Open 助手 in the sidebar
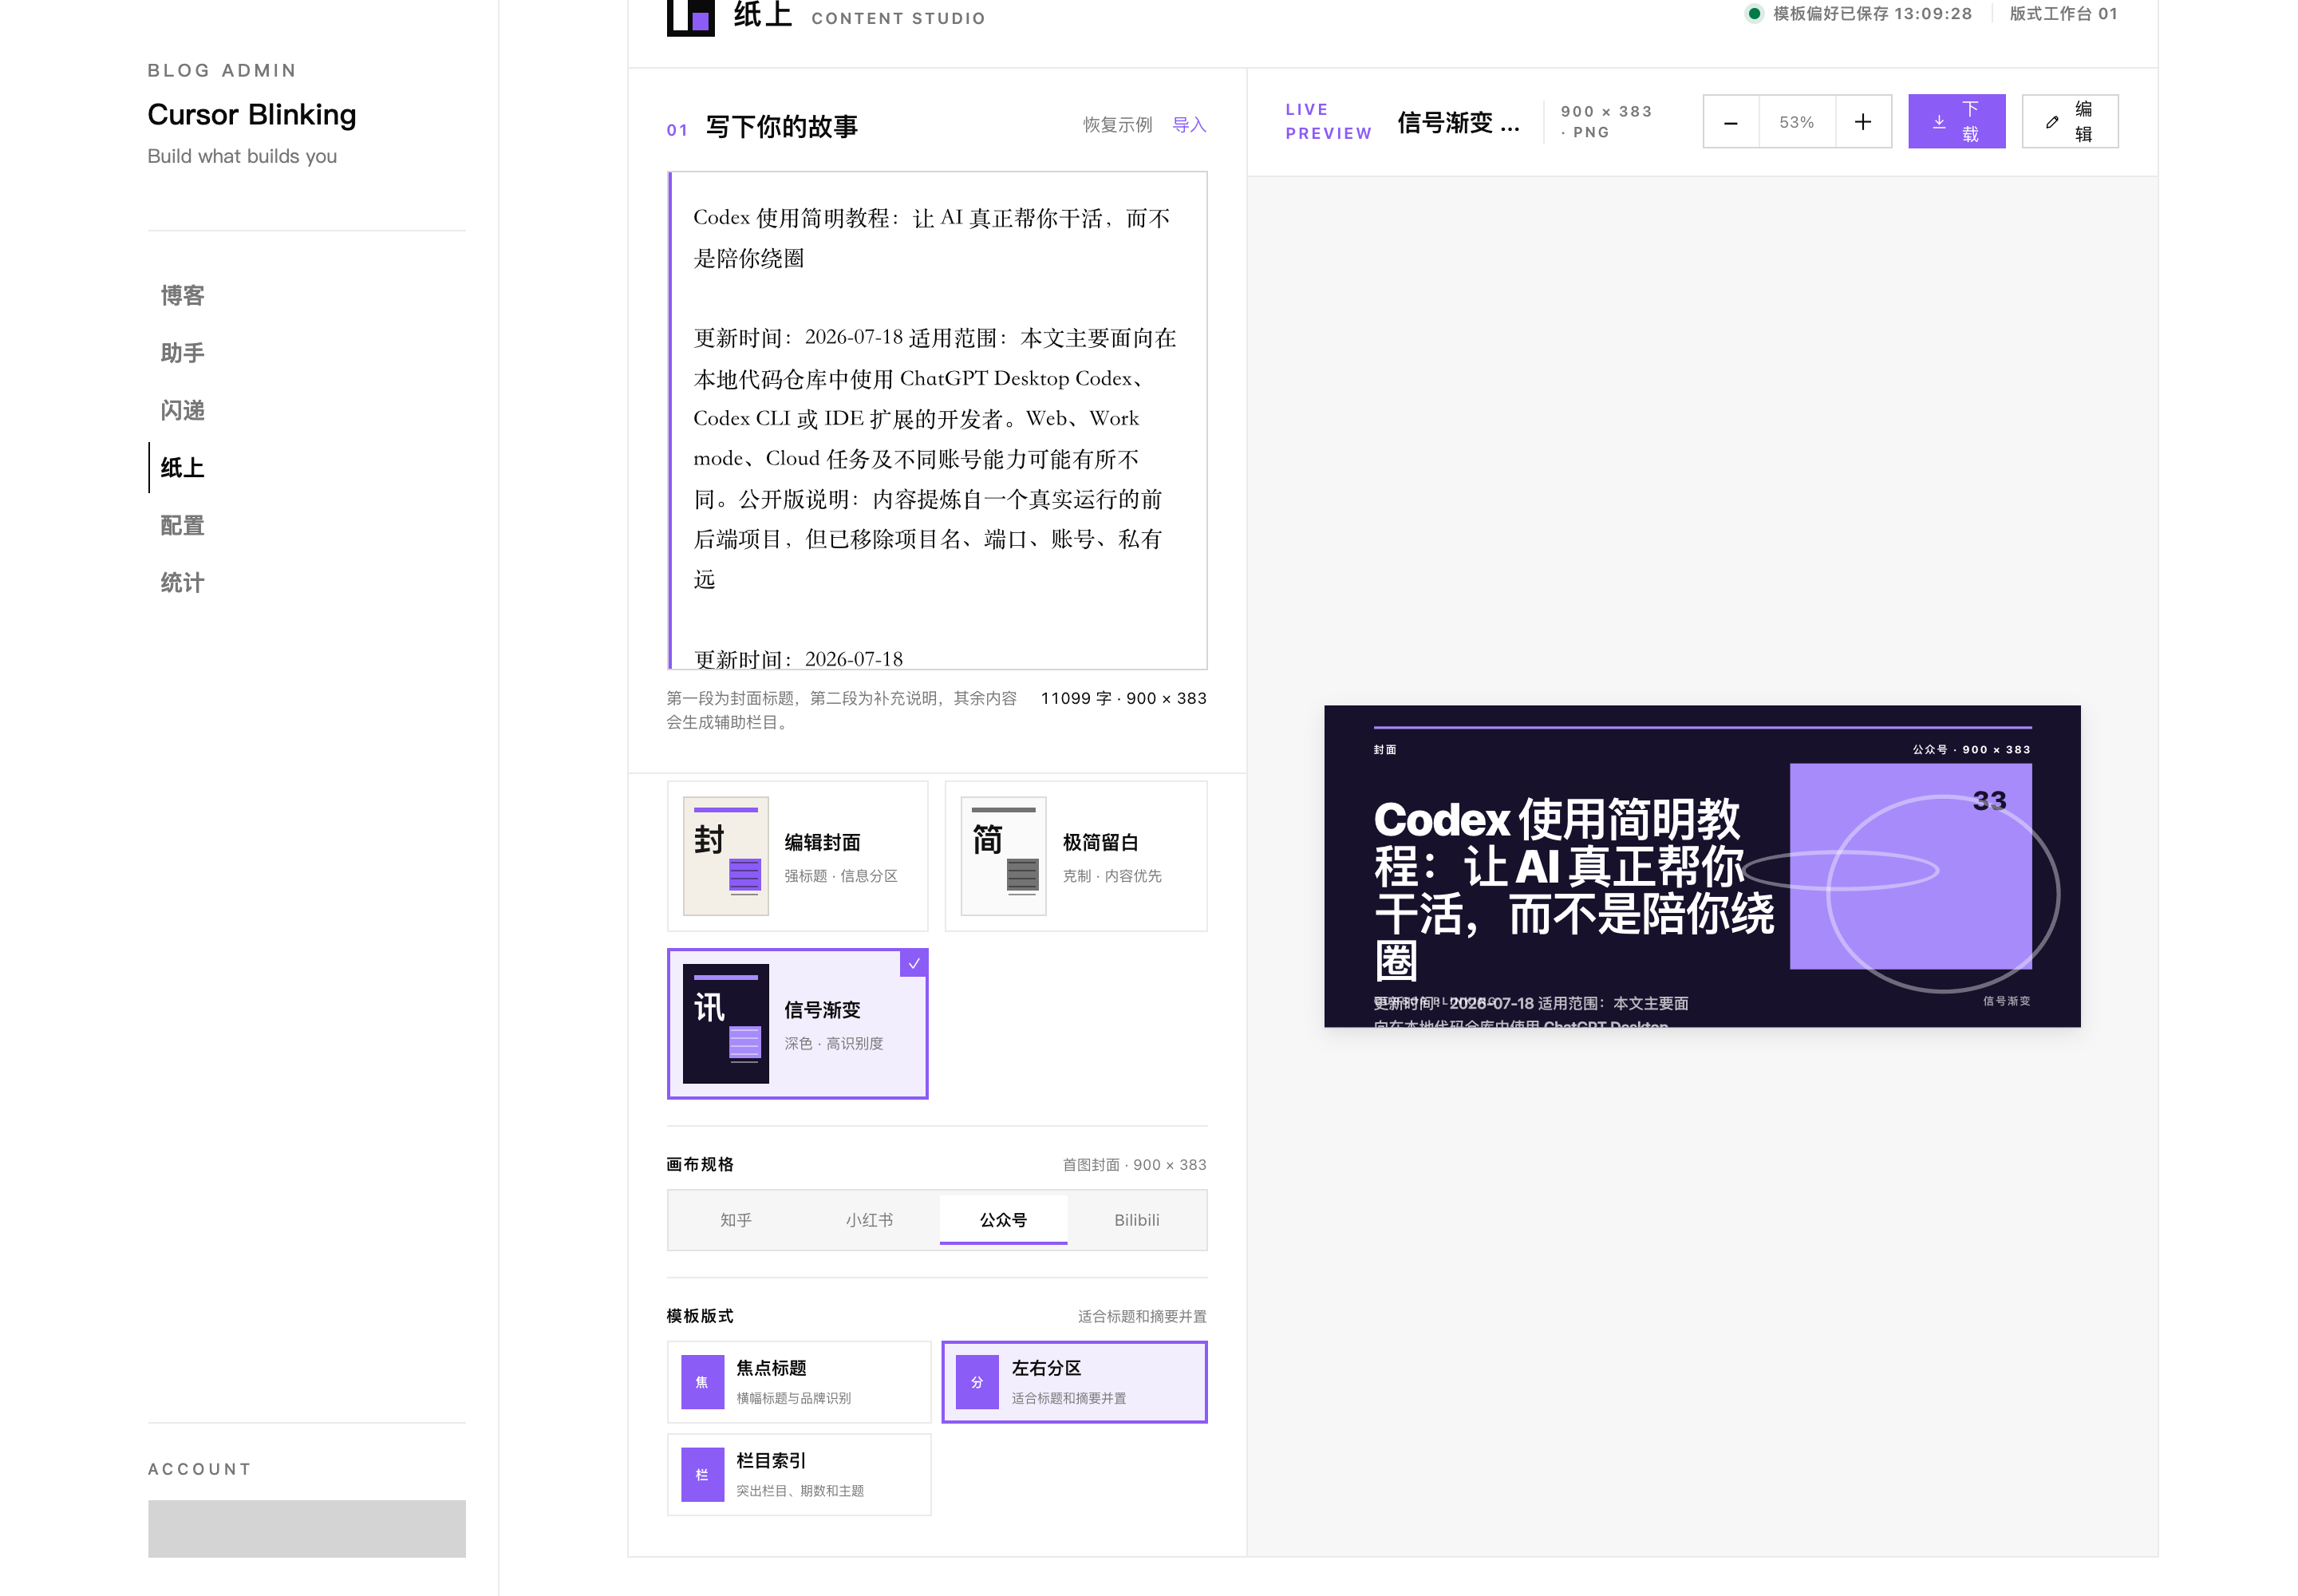The width and height of the screenshot is (2298, 1596). [x=183, y=353]
